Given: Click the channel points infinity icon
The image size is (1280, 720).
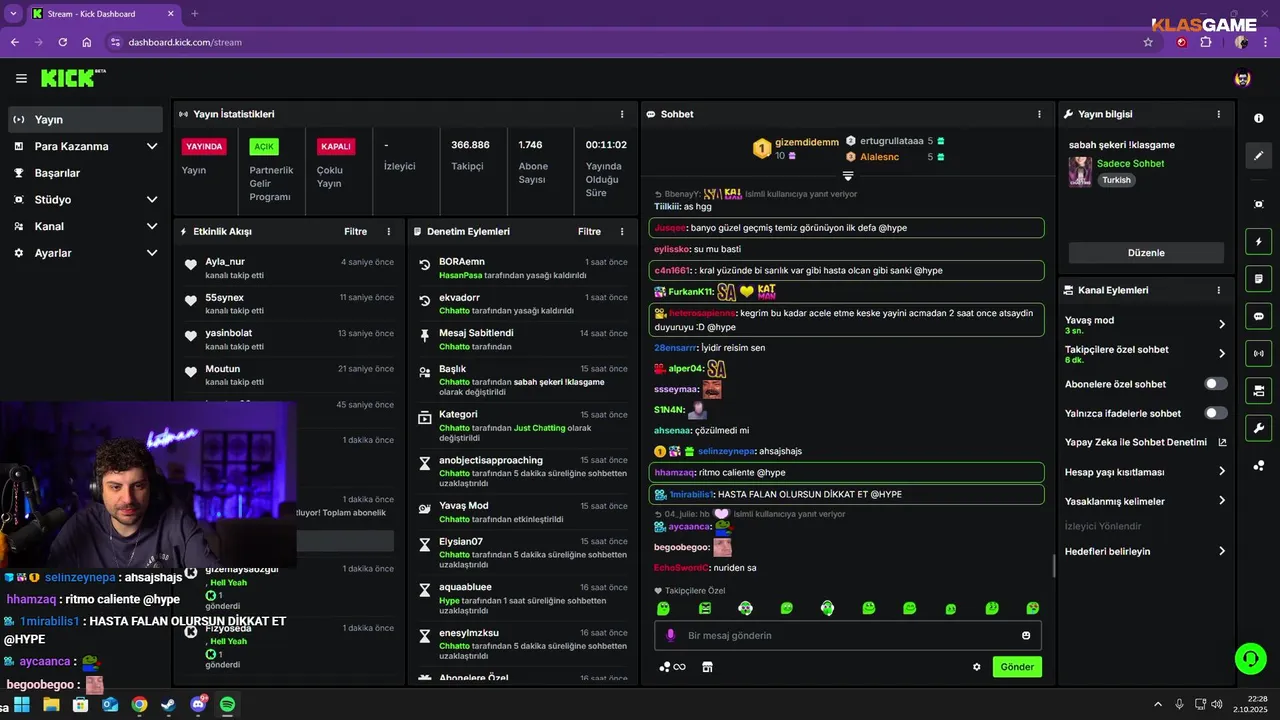Looking at the screenshot, I should [672, 667].
